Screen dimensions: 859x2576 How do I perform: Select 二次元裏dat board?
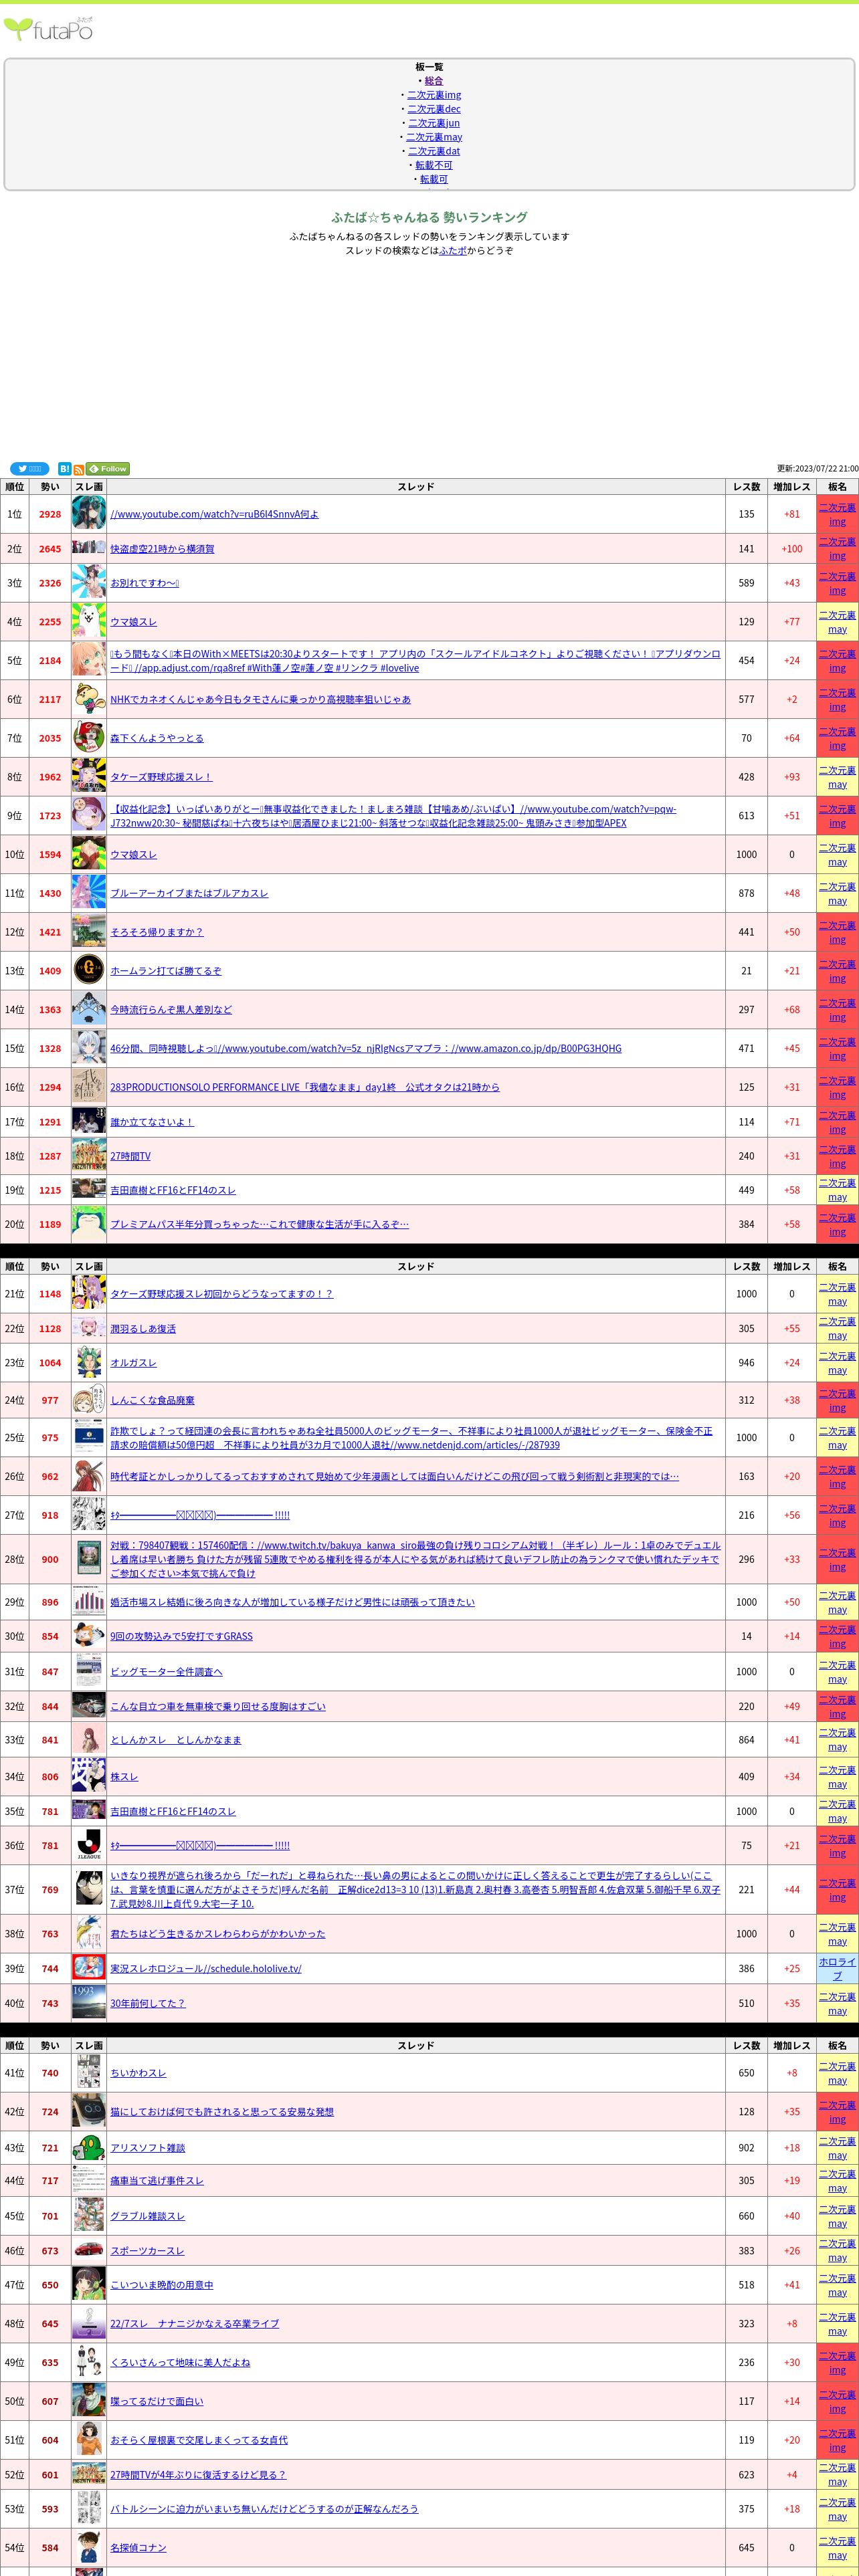click(x=434, y=151)
